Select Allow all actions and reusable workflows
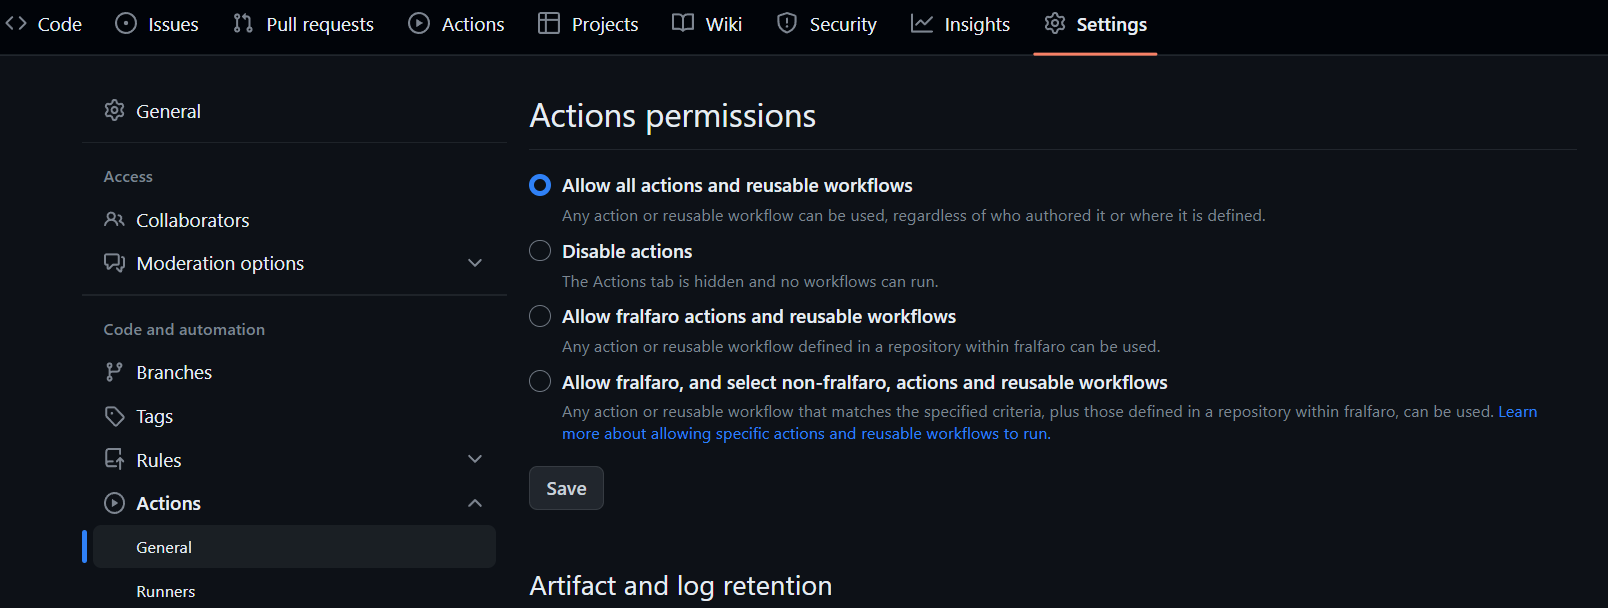This screenshot has height=608, width=1608. coord(540,185)
